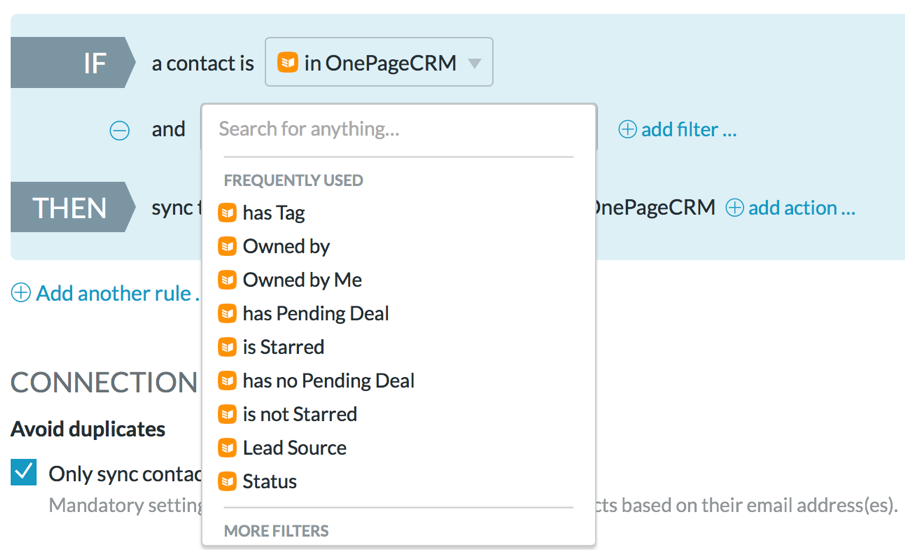The width and height of the screenshot is (905, 550).
Task: Click the OnePageCRM icon beside Lead Source
Action: (x=227, y=448)
